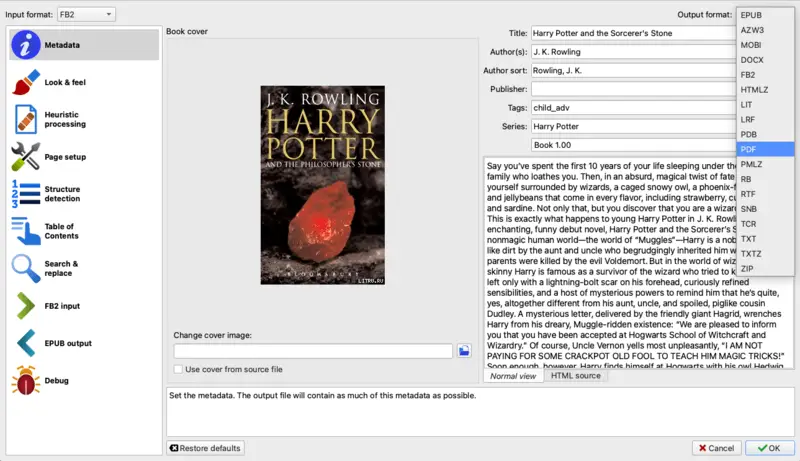
Task: Choose TCR from the output format list
Action: [x=765, y=224]
